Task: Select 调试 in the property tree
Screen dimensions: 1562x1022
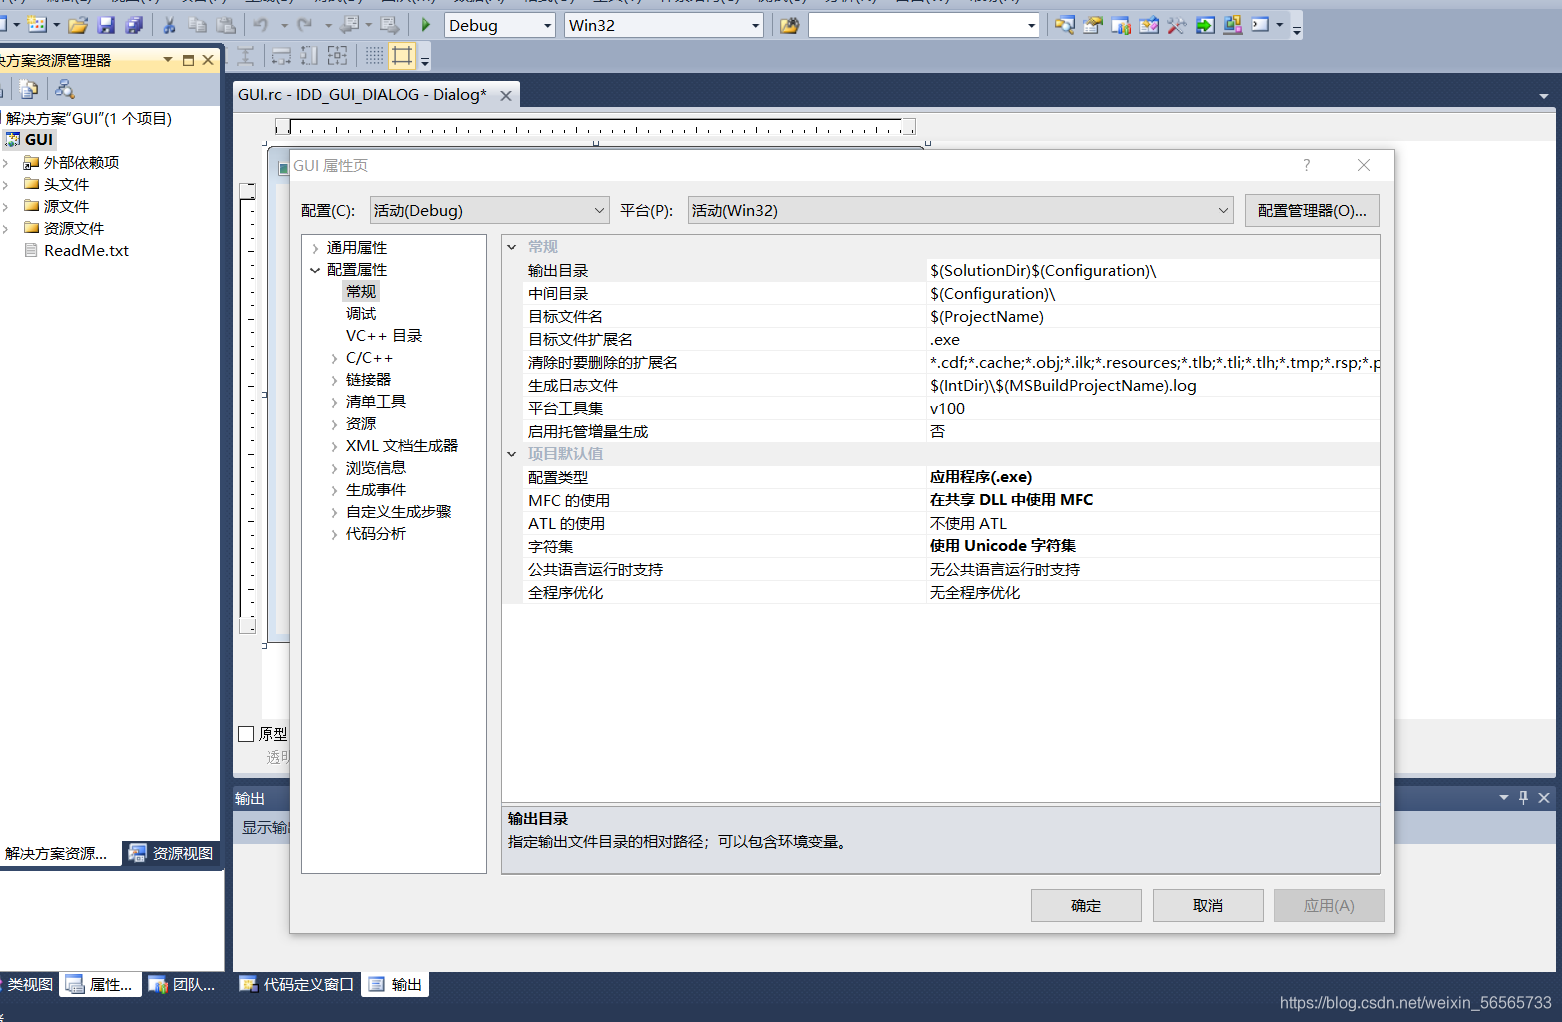Action: pos(361,314)
